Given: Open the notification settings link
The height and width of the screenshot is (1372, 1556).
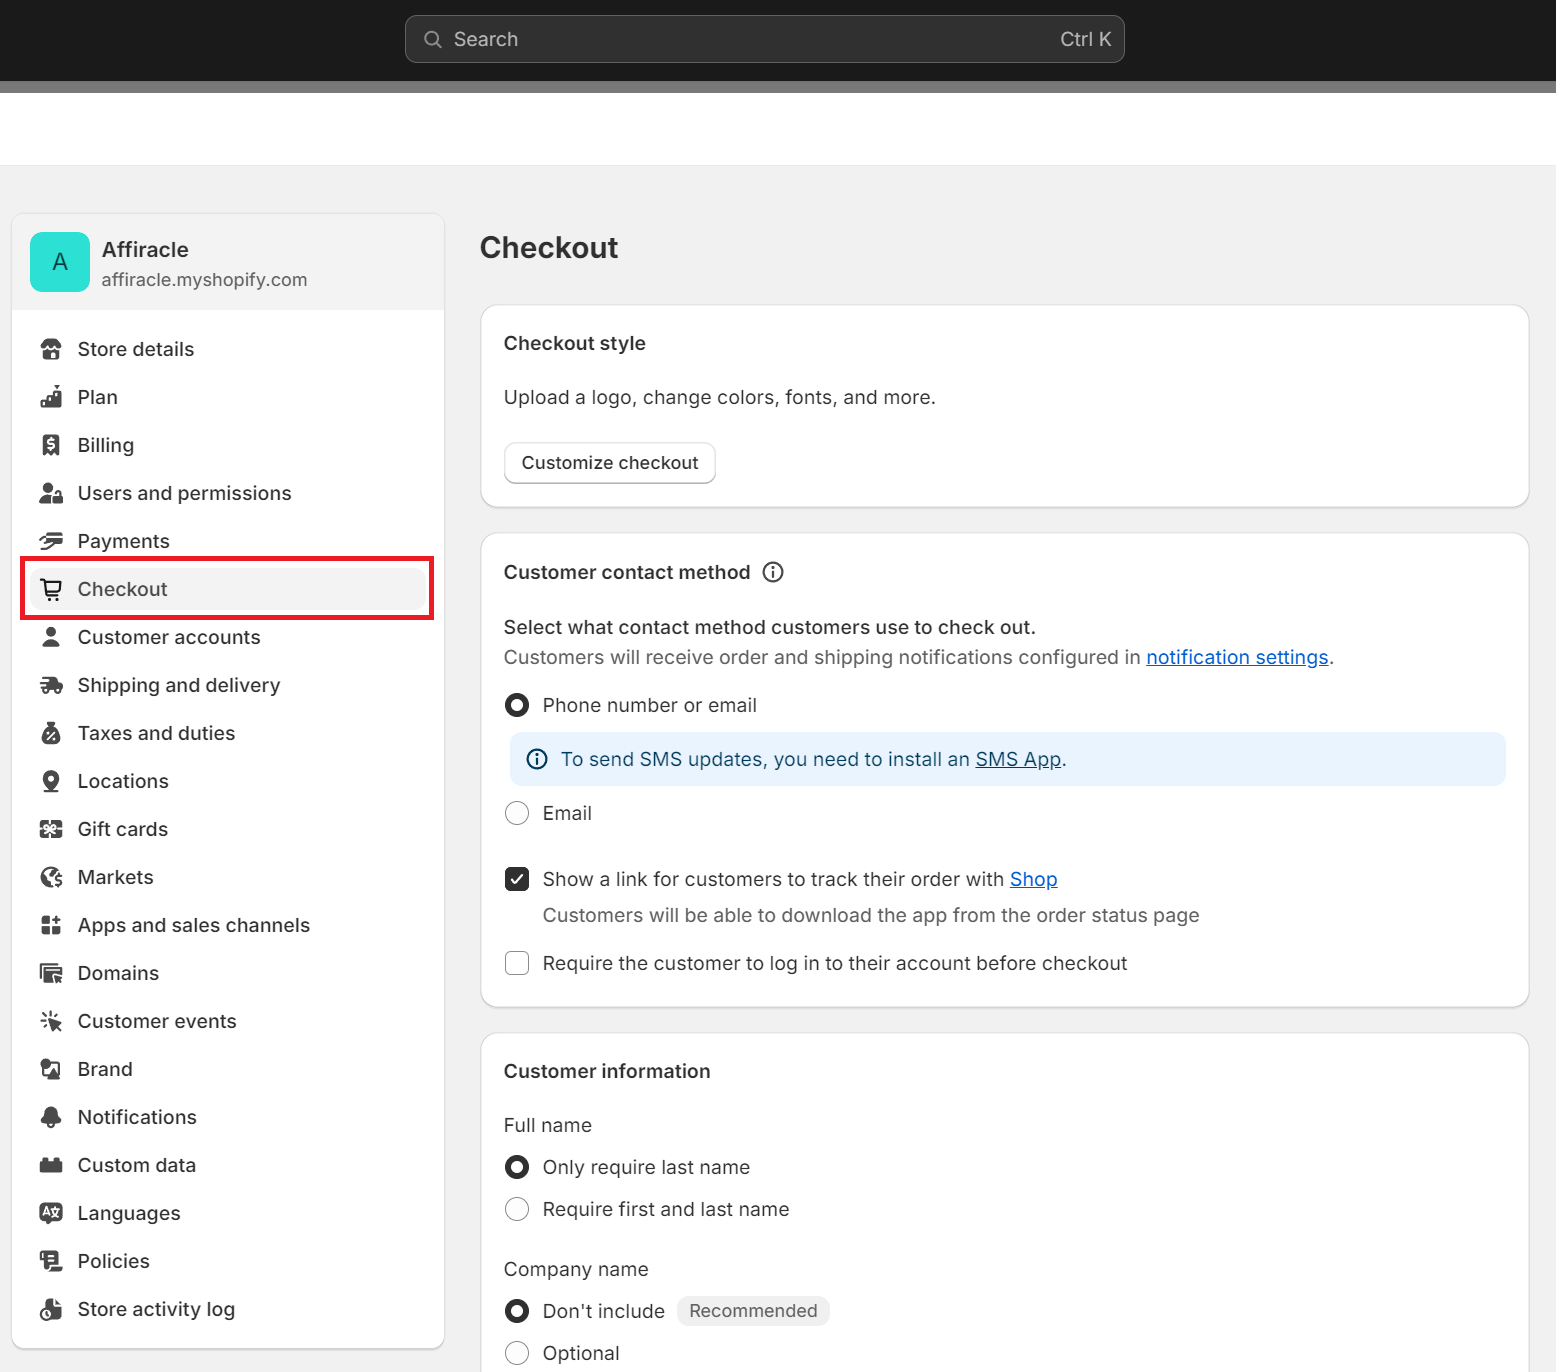Looking at the screenshot, I should (x=1237, y=657).
